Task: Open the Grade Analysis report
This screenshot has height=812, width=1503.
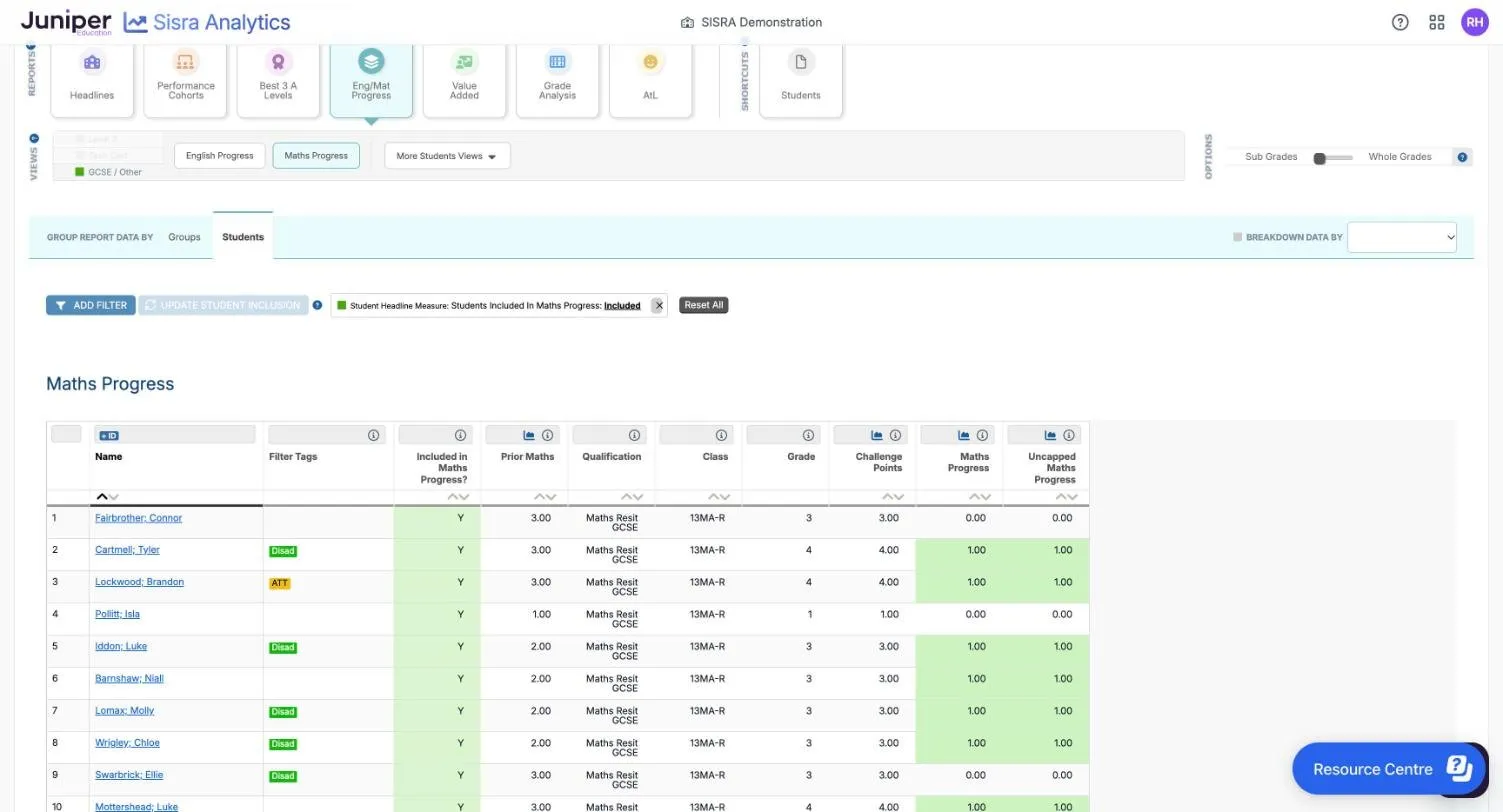Action: pos(557,80)
